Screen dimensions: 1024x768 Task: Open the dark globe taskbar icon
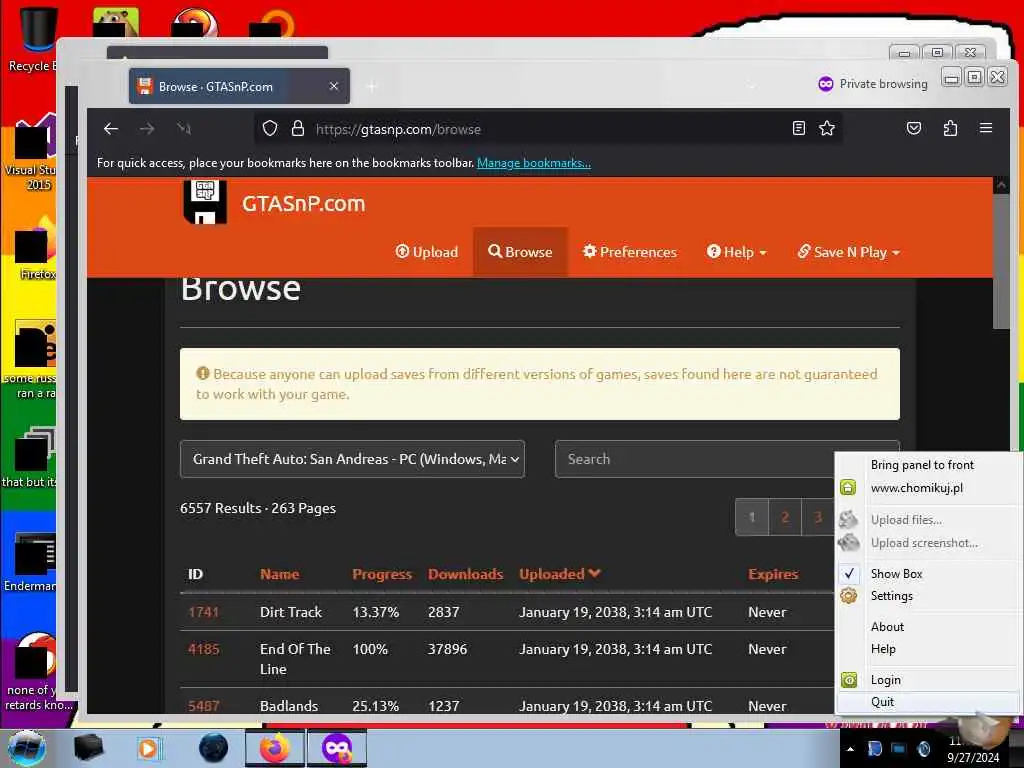coord(214,748)
